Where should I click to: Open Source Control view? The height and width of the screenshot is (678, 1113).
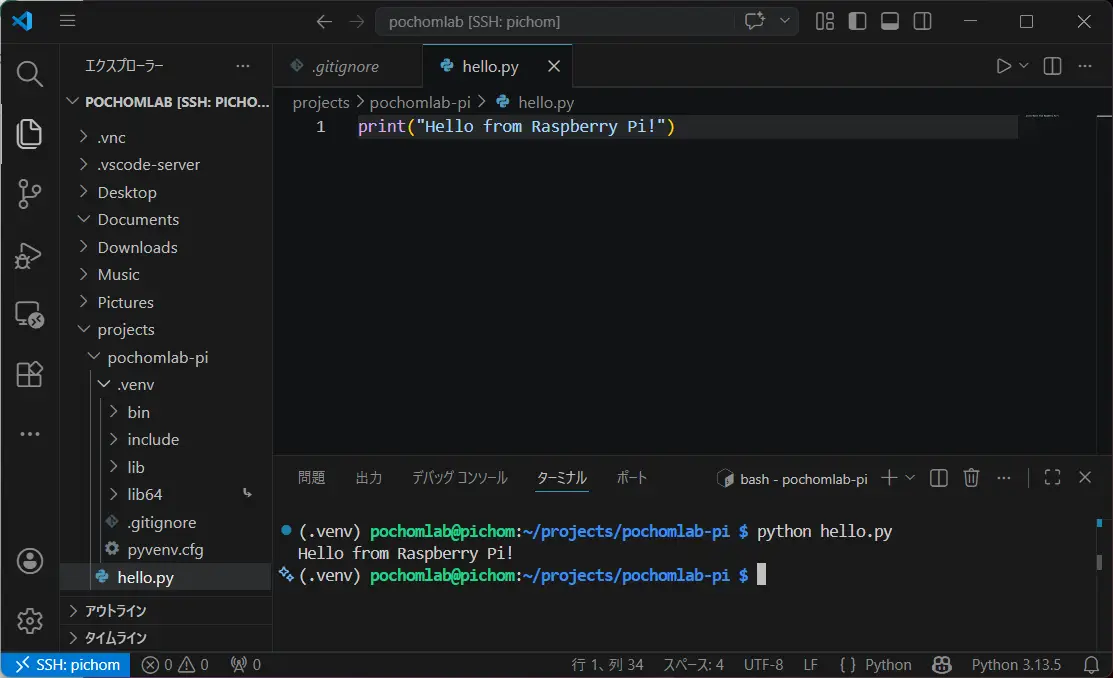tap(29, 193)
